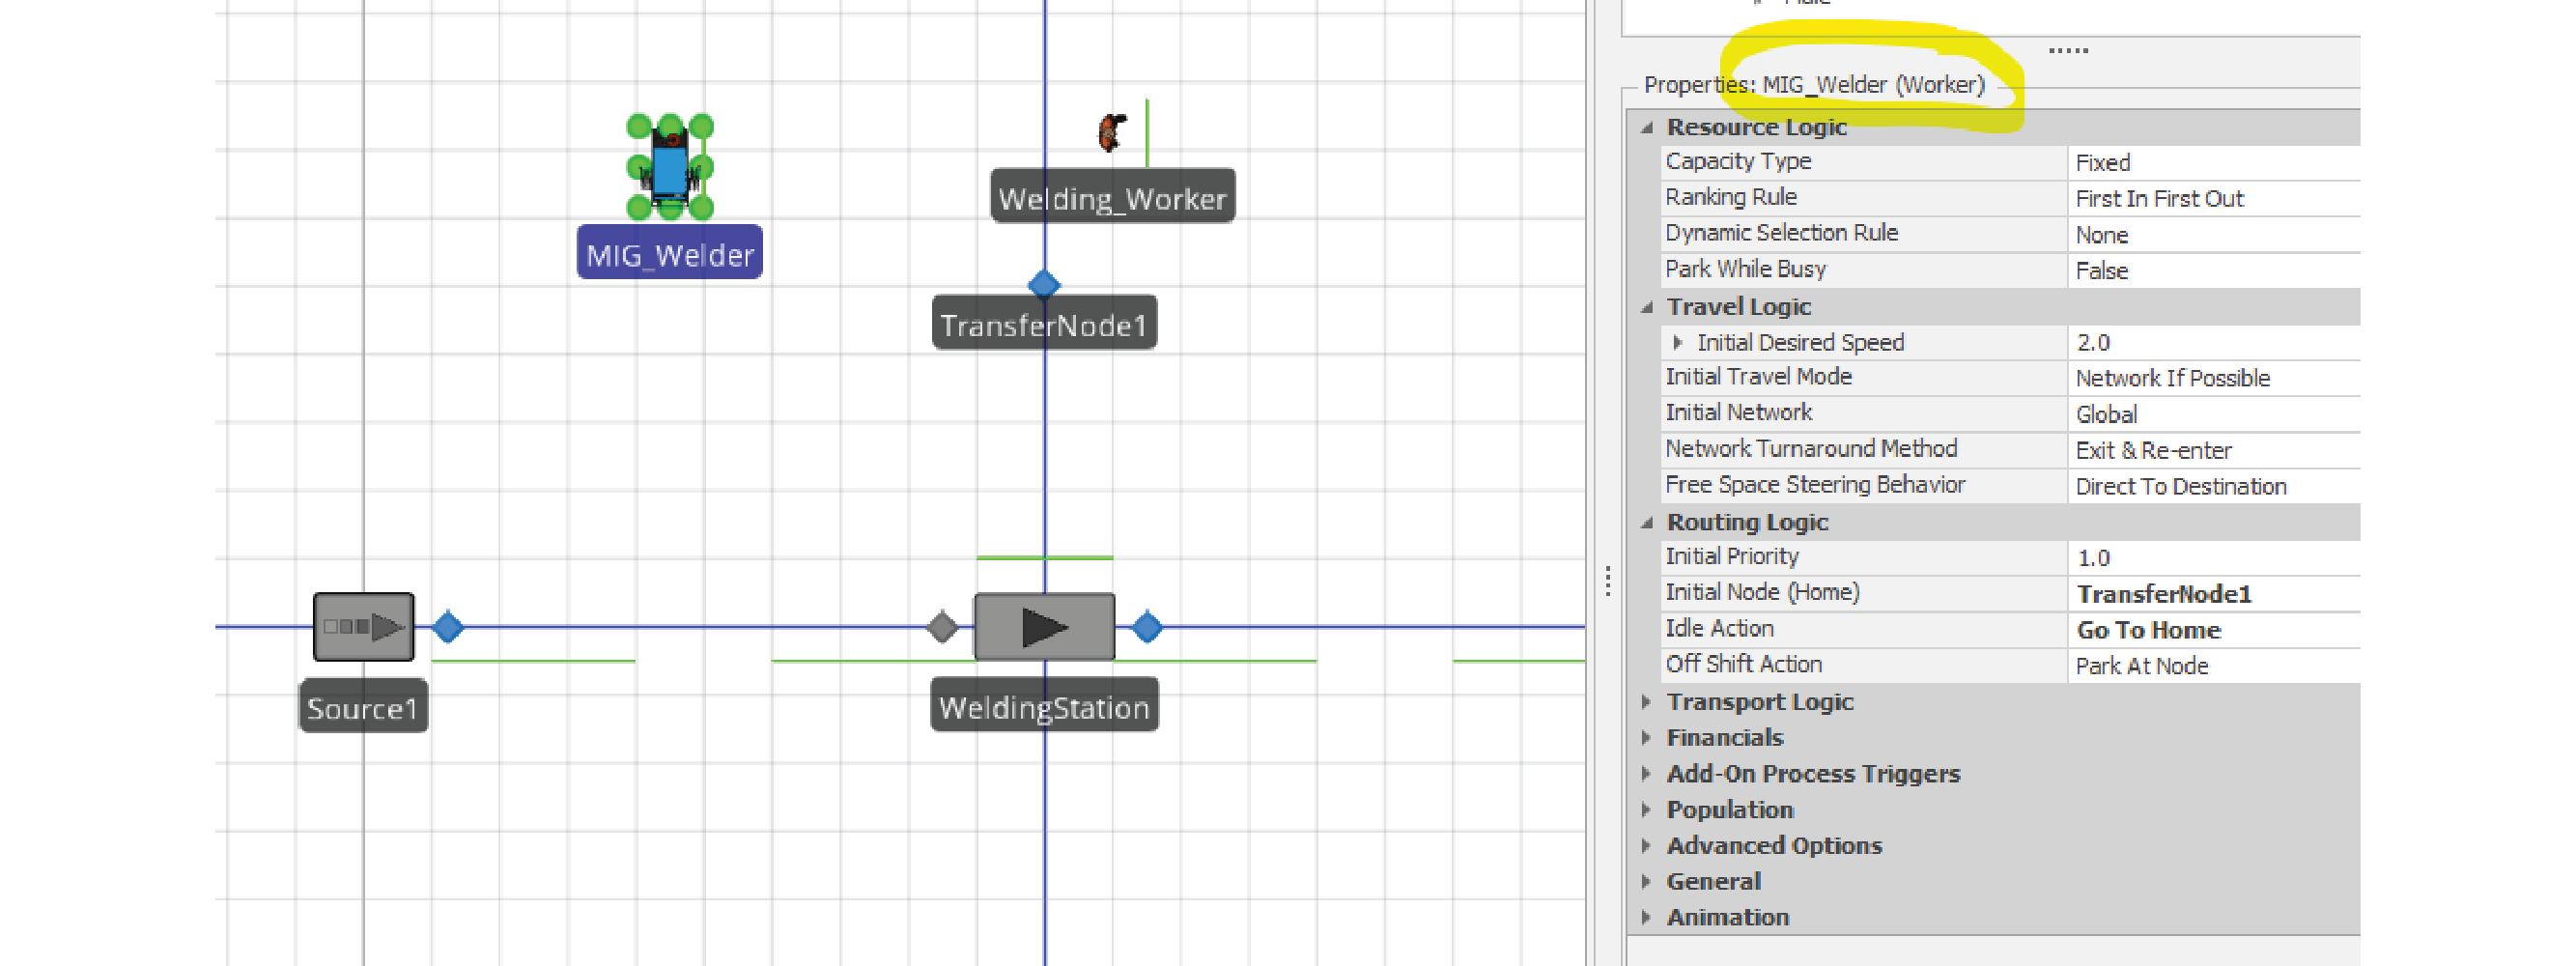Click the Initial Node (Home) TransferNode1 value
2576x966 pixels.
click(x=2210, y=594)
